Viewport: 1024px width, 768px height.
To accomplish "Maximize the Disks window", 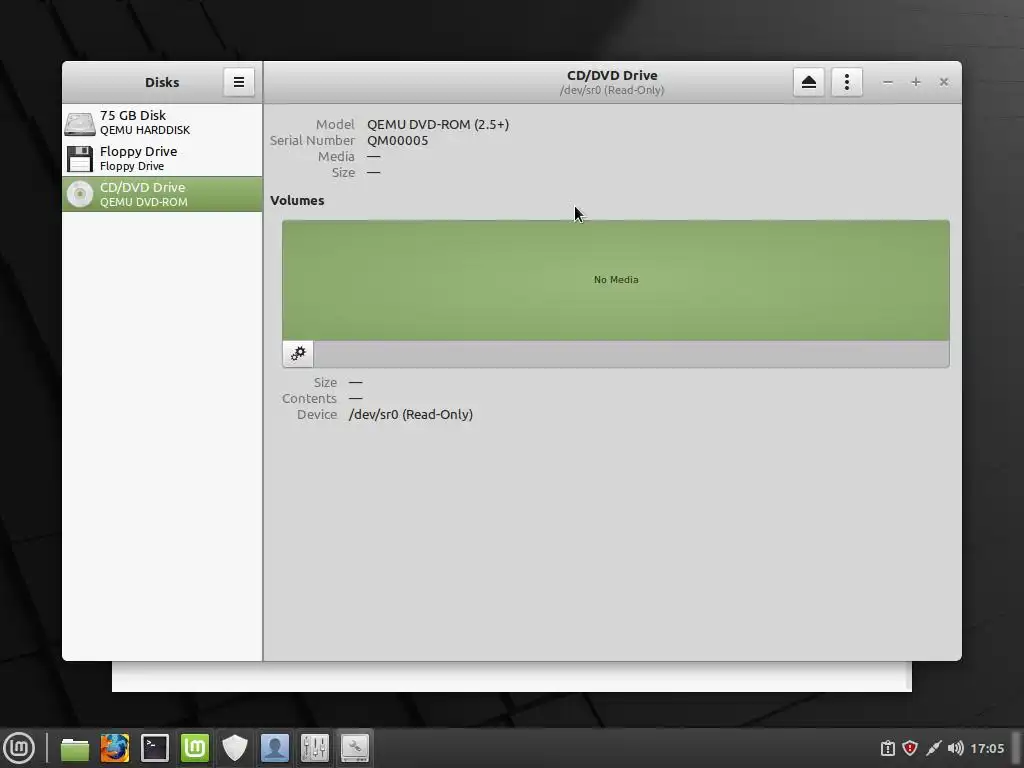I will [x=916, y=82].
